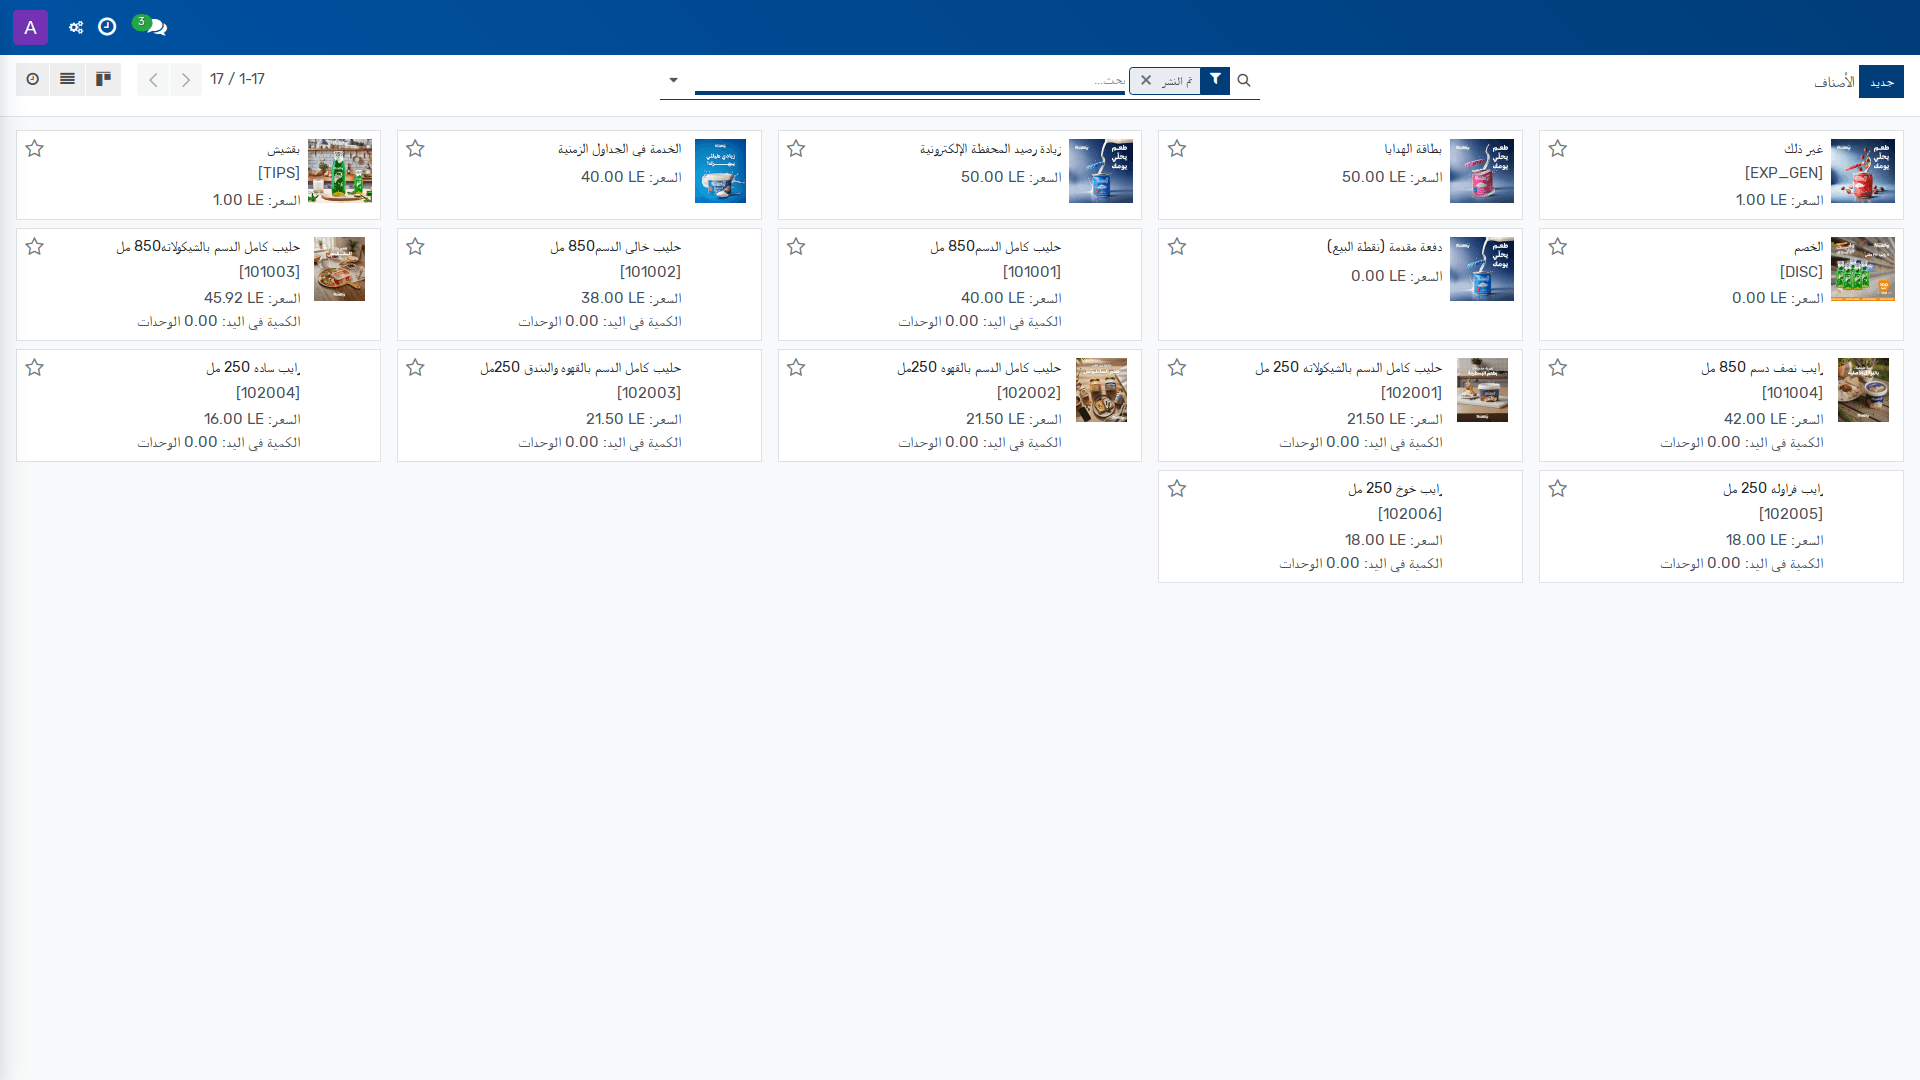Click the 16.00 LE price text
This screenshot has width=1920, height=1080.
pyautogui.click(x=234, y=419)
